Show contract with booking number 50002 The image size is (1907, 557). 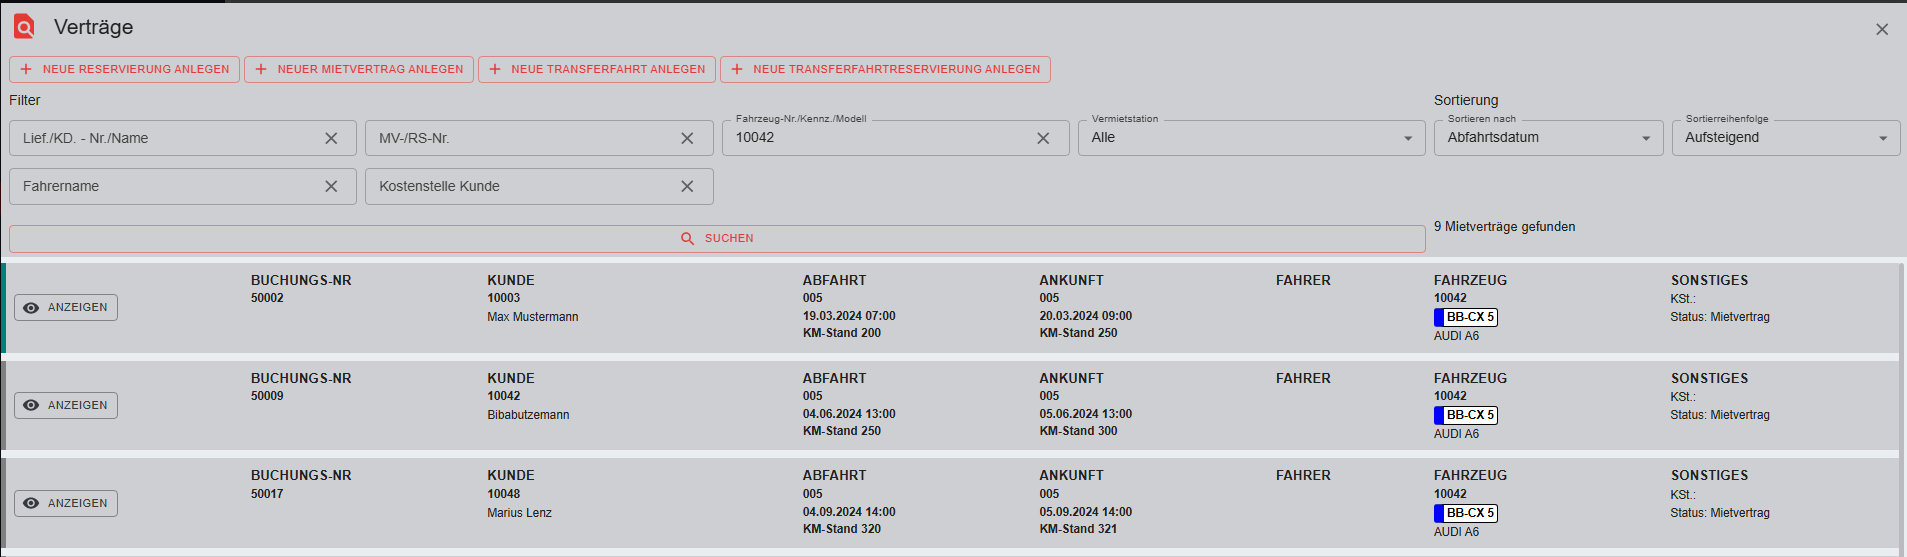(x=66, y=308)
